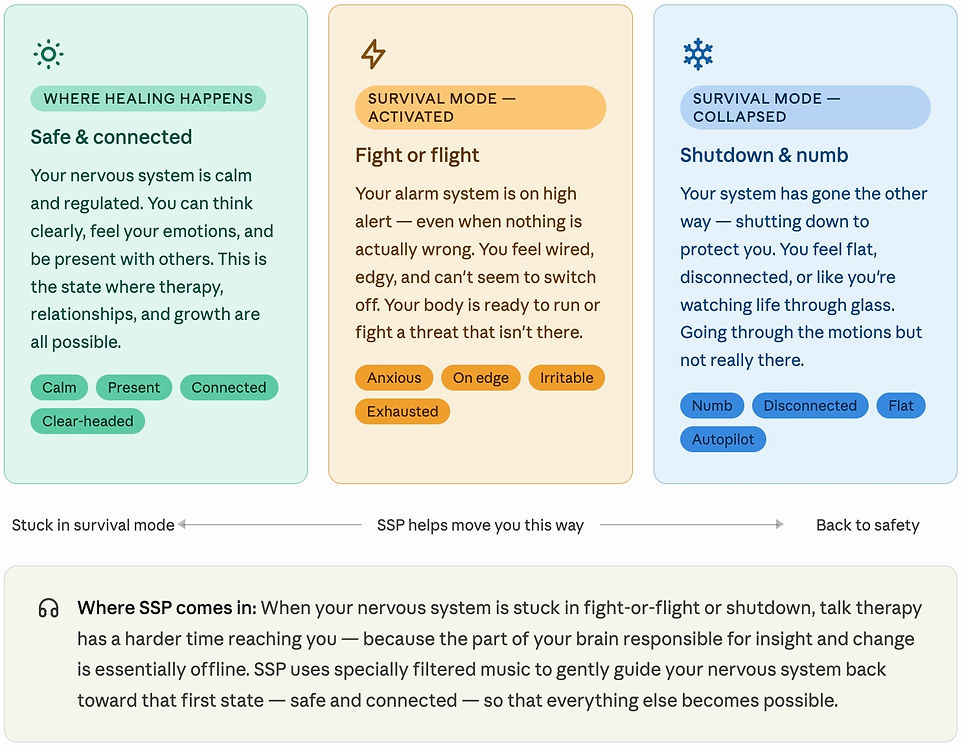Choose the Connected tag
This screenshot has height=745, width=962.
[x=229, y=387]
